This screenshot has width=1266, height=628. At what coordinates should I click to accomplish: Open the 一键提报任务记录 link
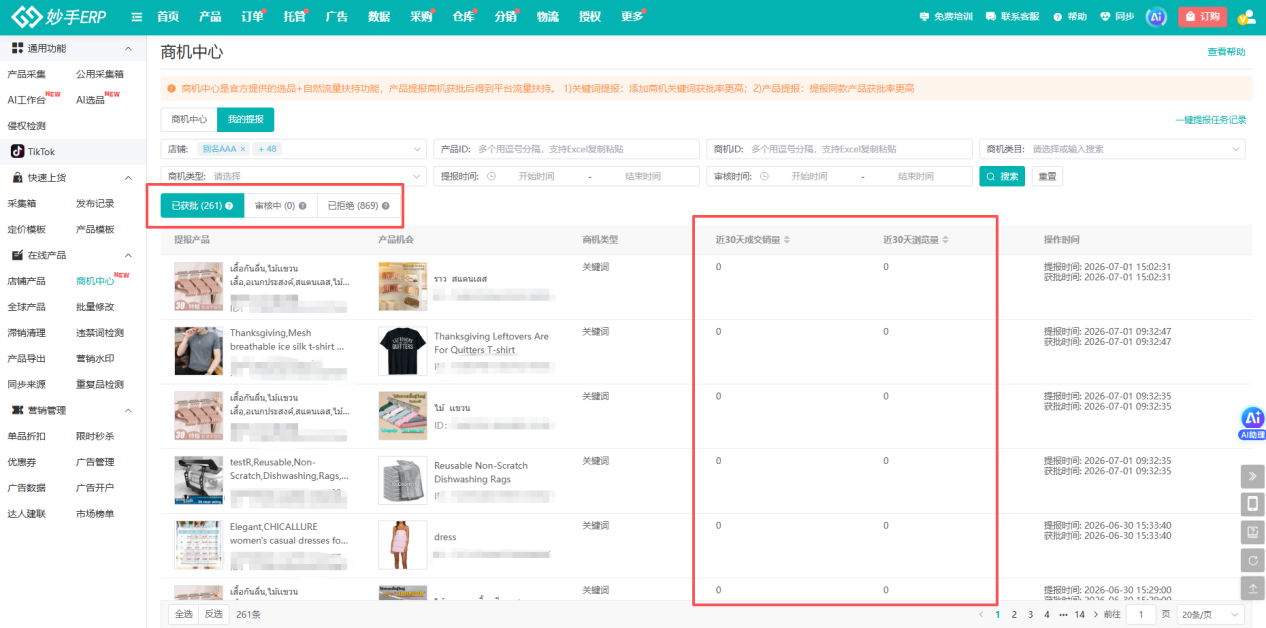[x=1210, y=120]
